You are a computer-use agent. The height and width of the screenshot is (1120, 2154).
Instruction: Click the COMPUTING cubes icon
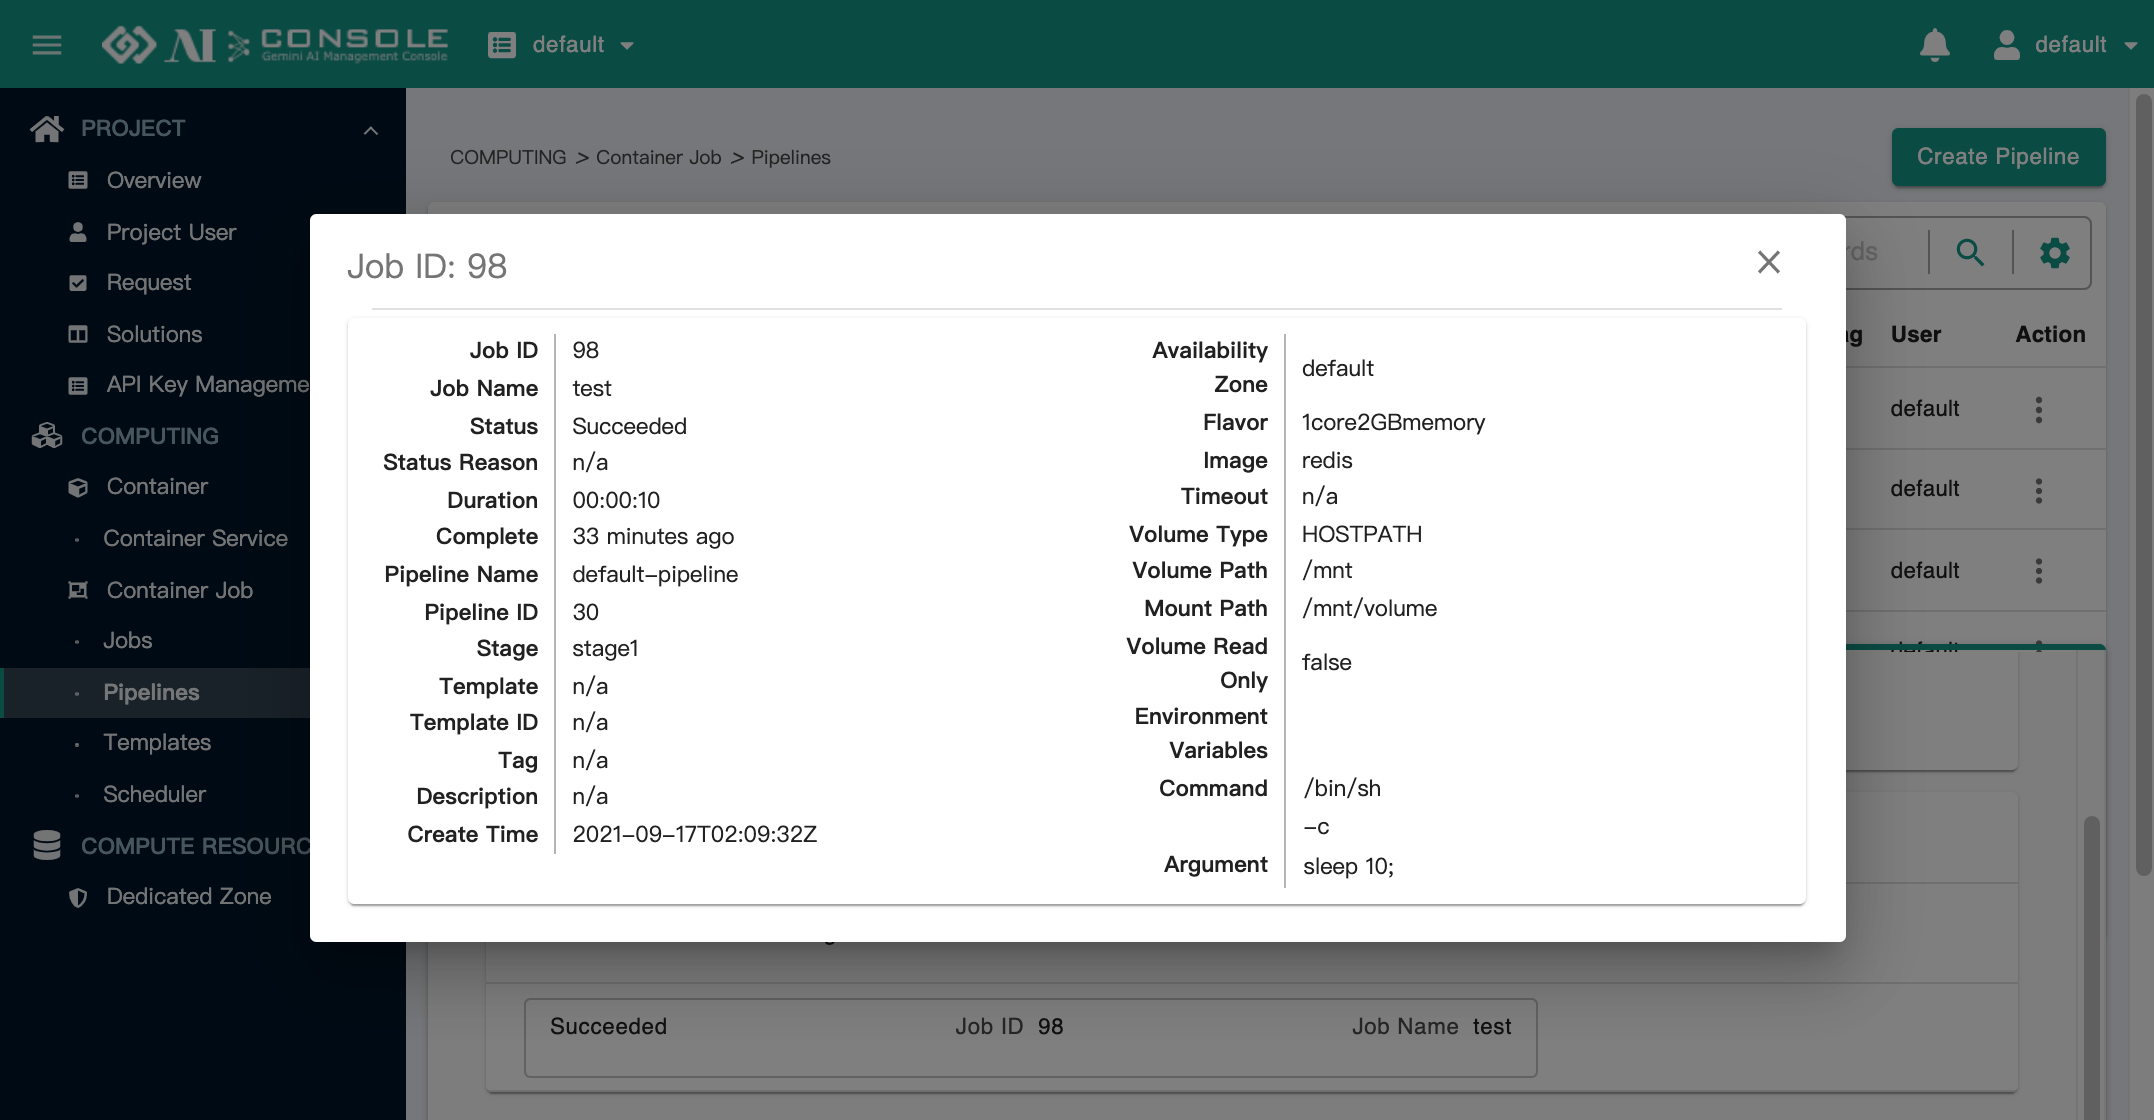pyautogui.click(x=47, y=436)
